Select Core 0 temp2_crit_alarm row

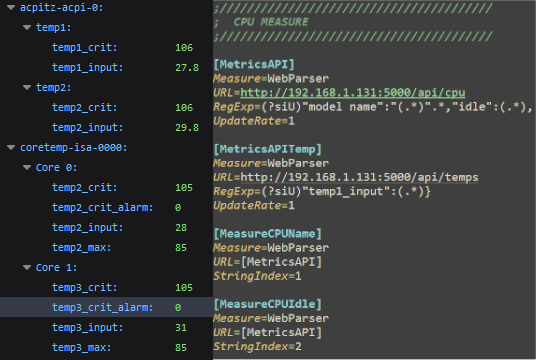coord(106,208)
